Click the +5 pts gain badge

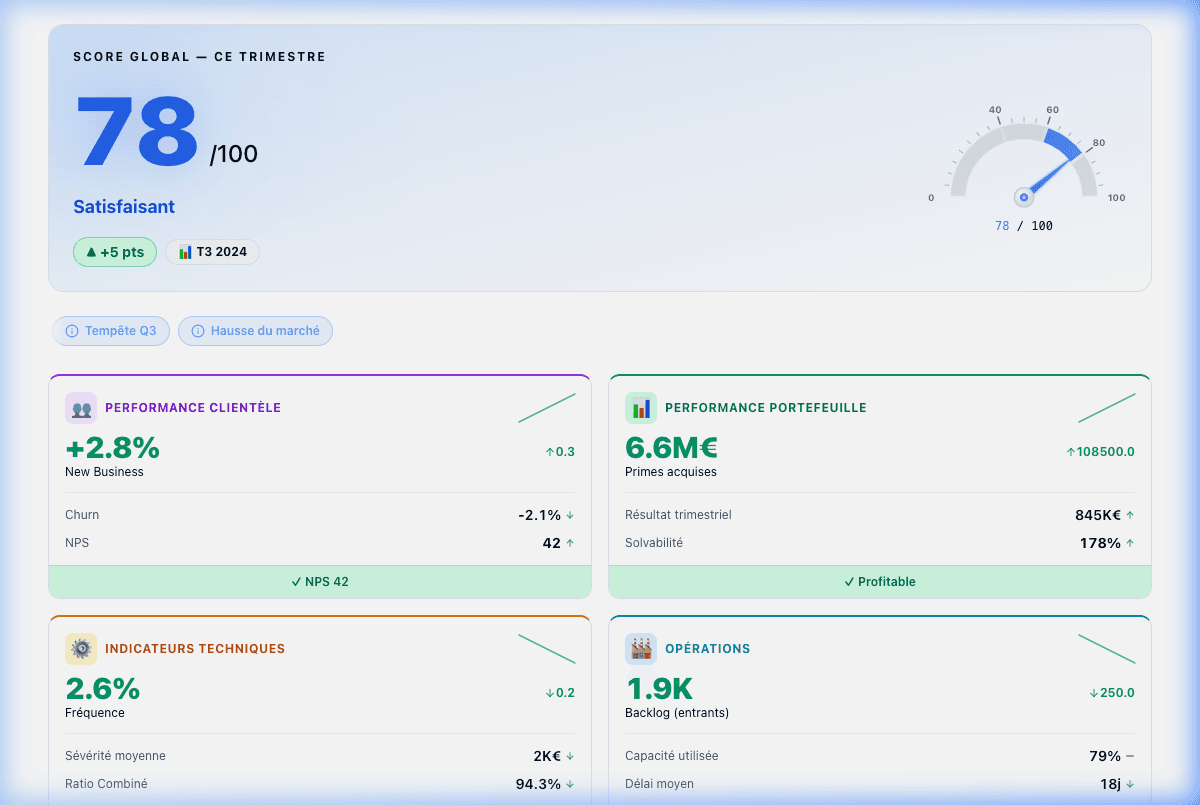pyautogui.click(x=114, y=251)
